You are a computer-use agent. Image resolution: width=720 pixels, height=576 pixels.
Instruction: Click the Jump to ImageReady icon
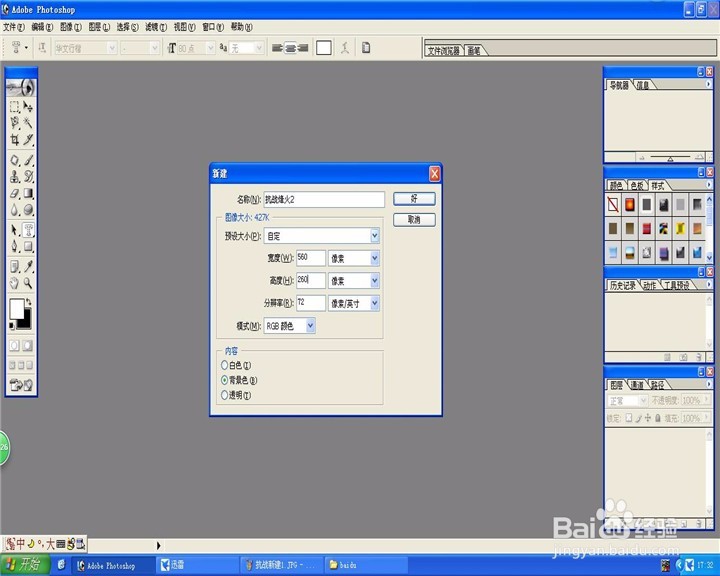(21, 385)
